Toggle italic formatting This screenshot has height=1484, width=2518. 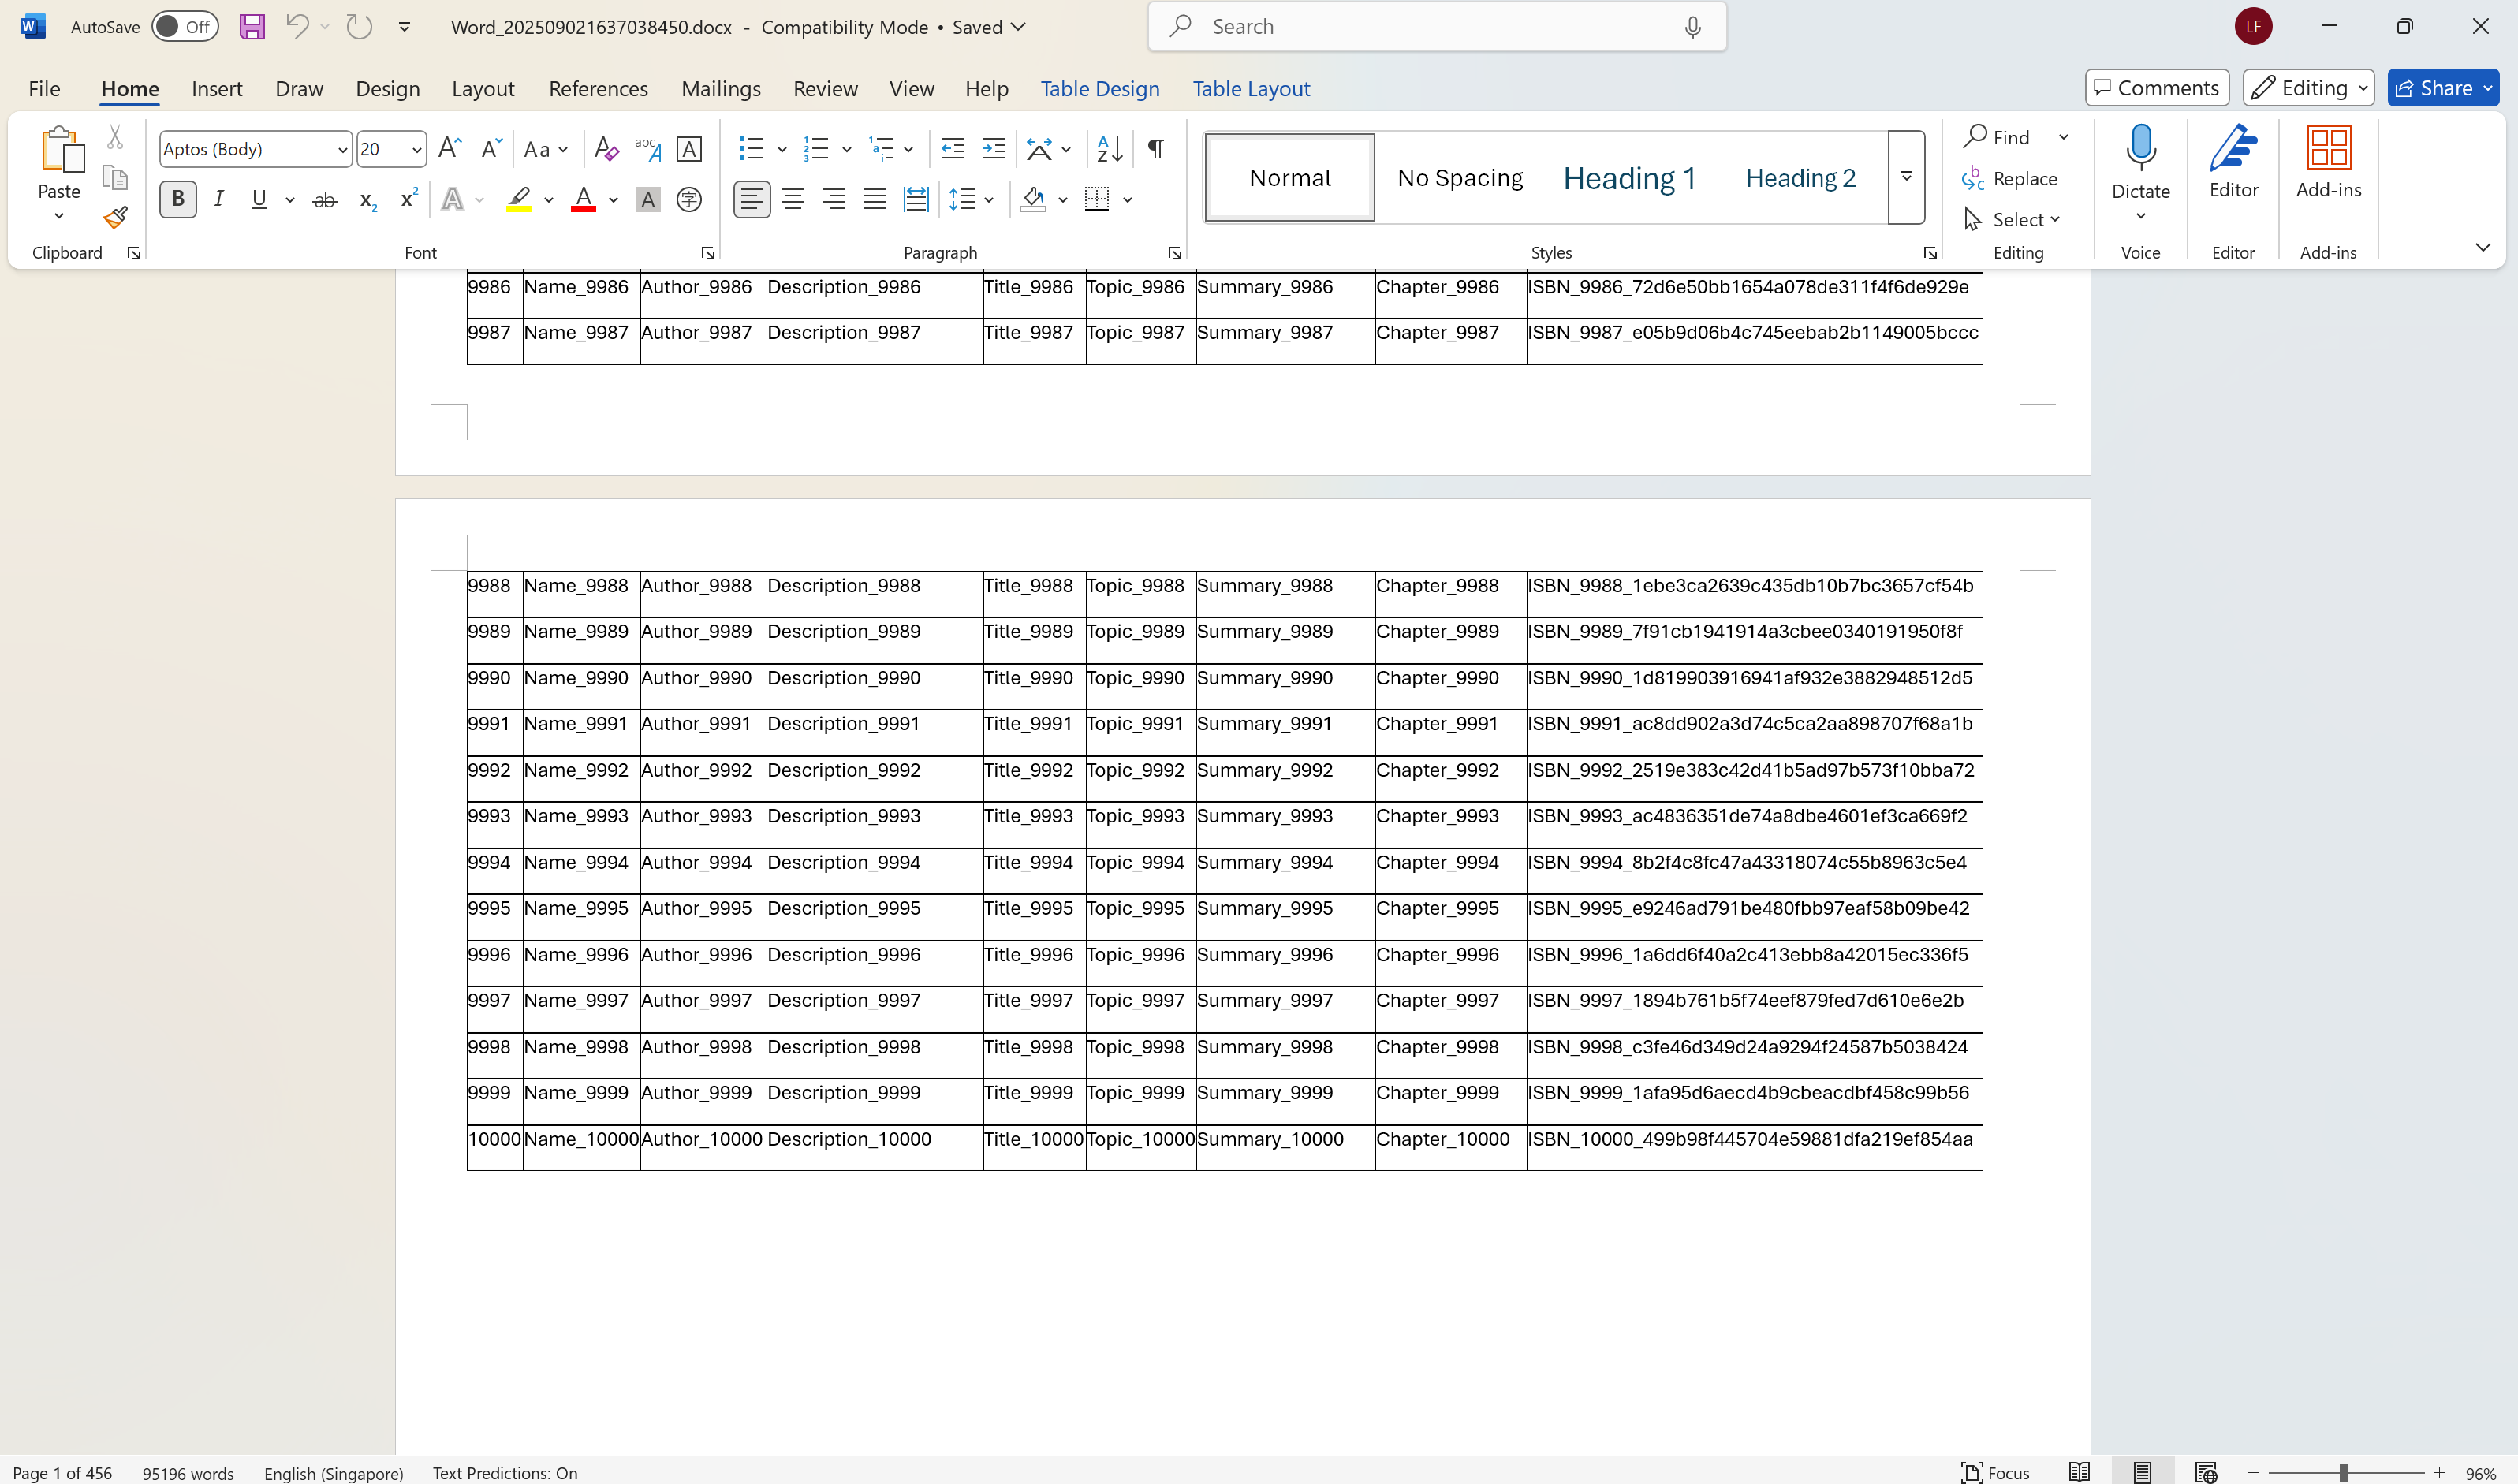pos(219,200)
